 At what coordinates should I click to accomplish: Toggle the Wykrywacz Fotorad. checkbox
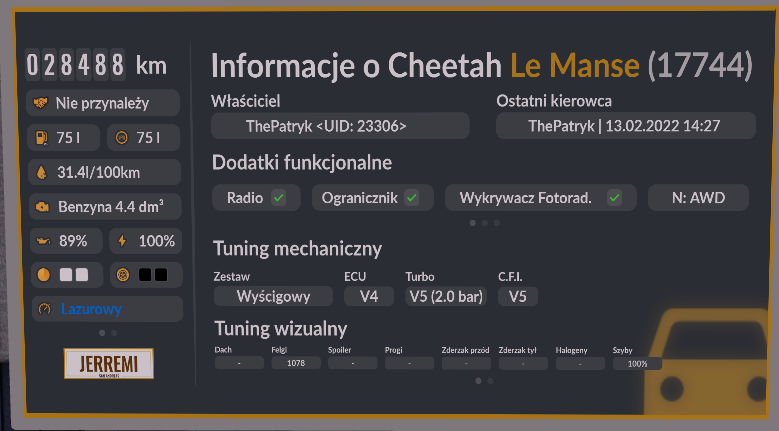[x=615, y=198]
